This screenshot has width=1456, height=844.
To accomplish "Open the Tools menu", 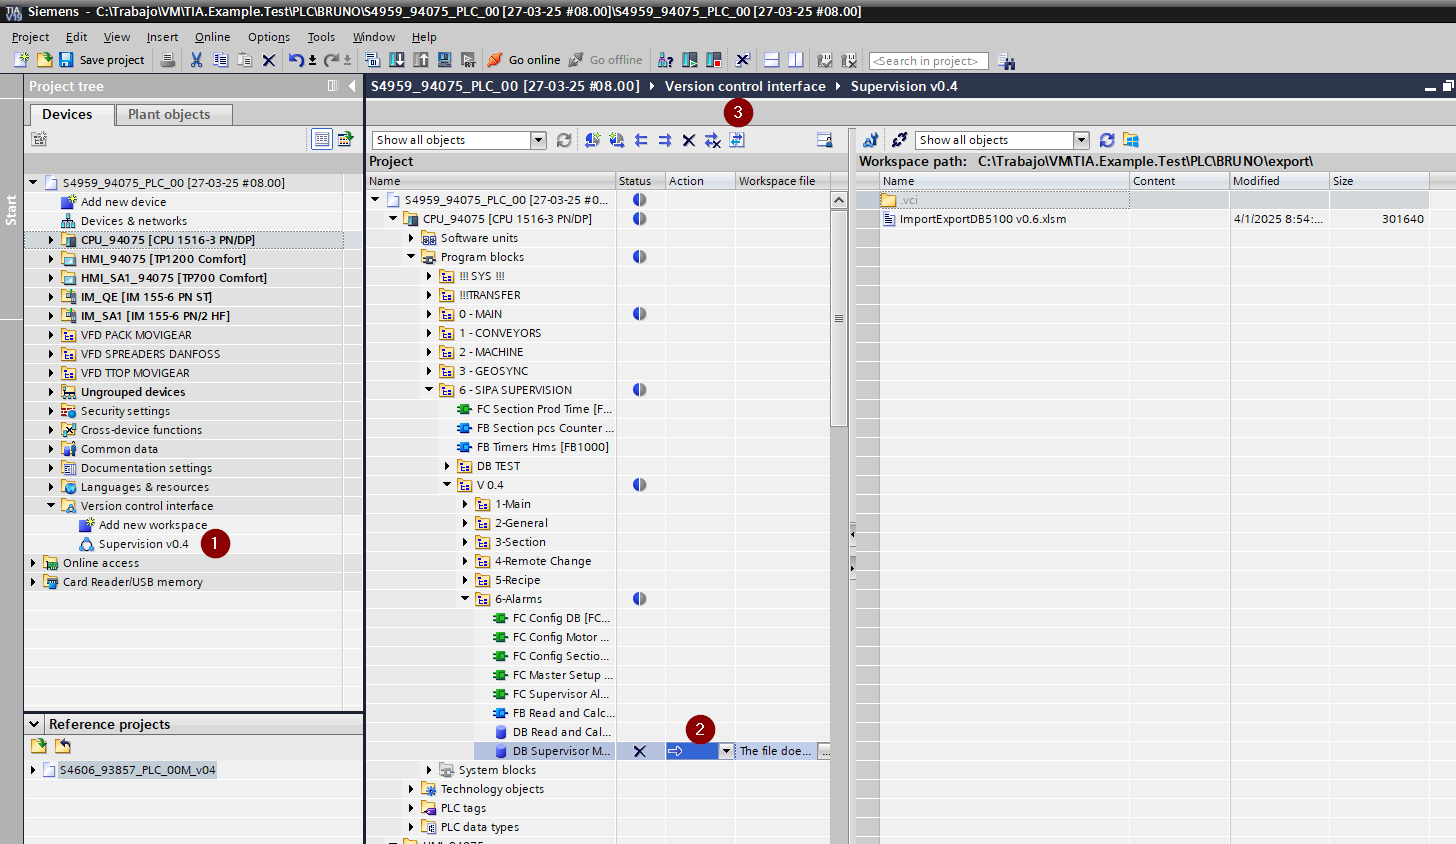I will click(x=321, y=37).
